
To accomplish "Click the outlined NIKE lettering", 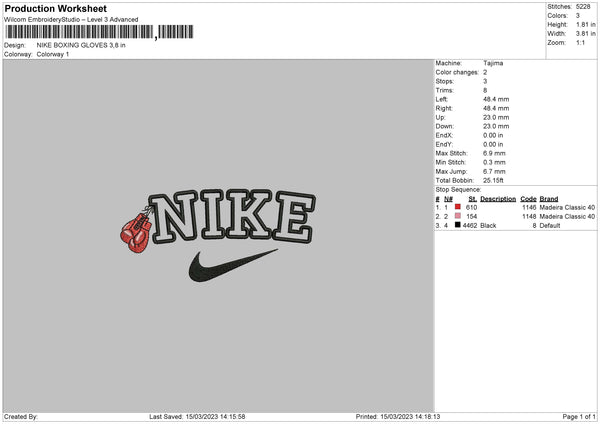I will 234,217.
